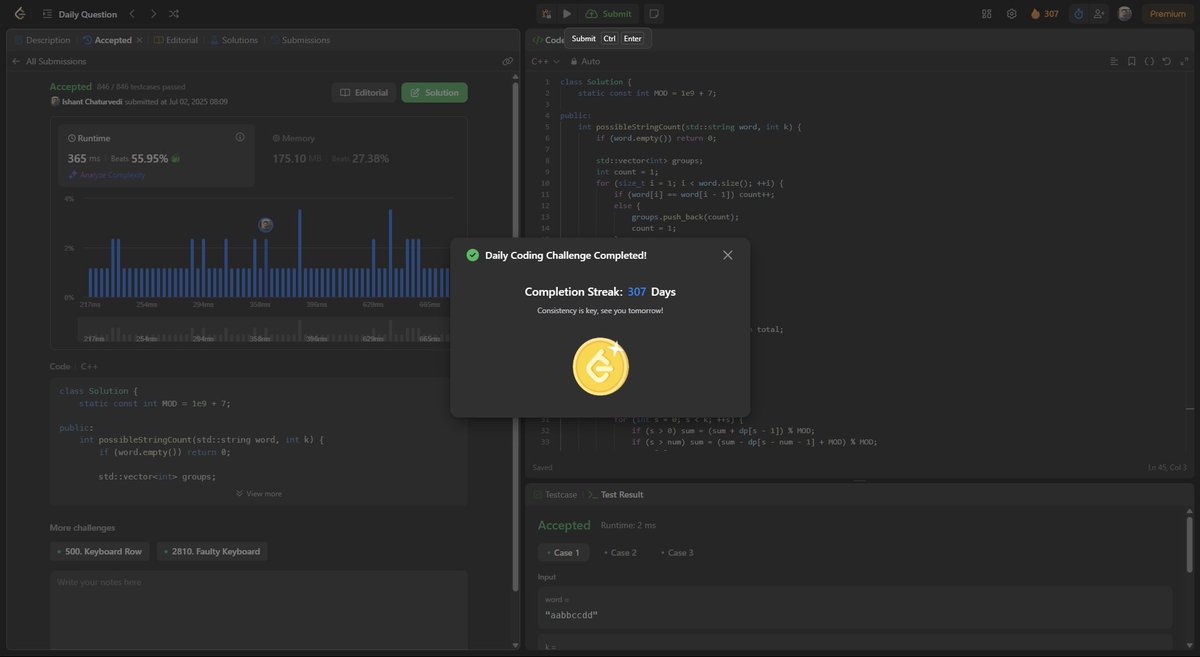
Task: Click the 307 streak number in dialog
Action: tap(637, 292)
